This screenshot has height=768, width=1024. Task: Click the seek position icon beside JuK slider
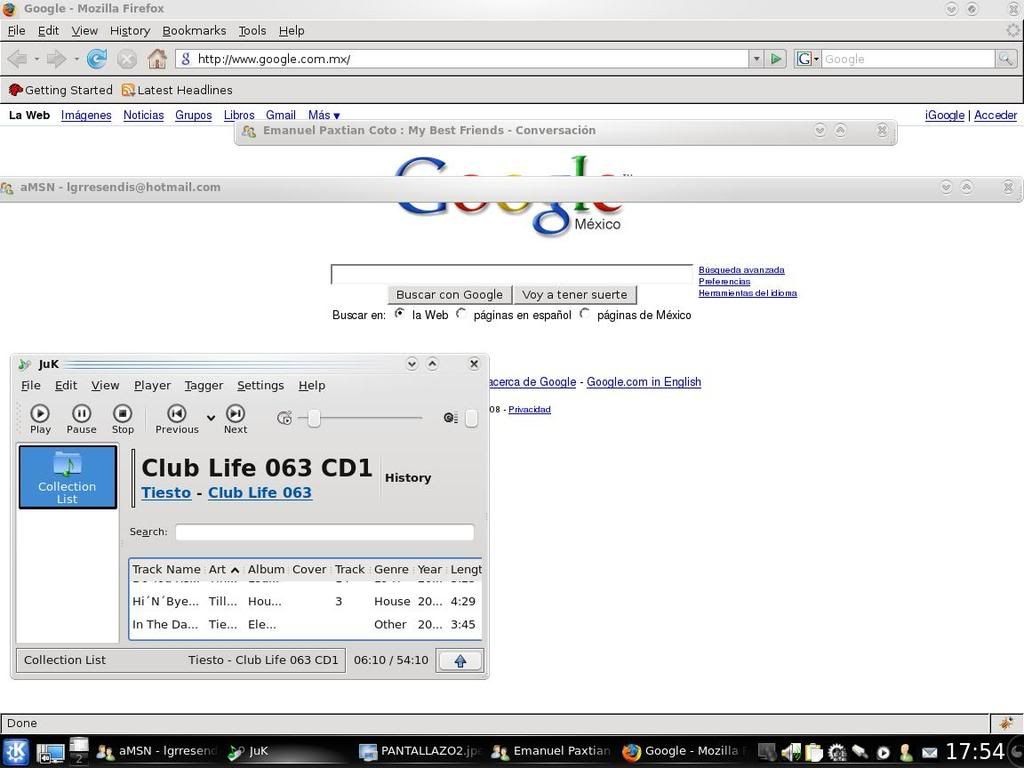[284, 418]
